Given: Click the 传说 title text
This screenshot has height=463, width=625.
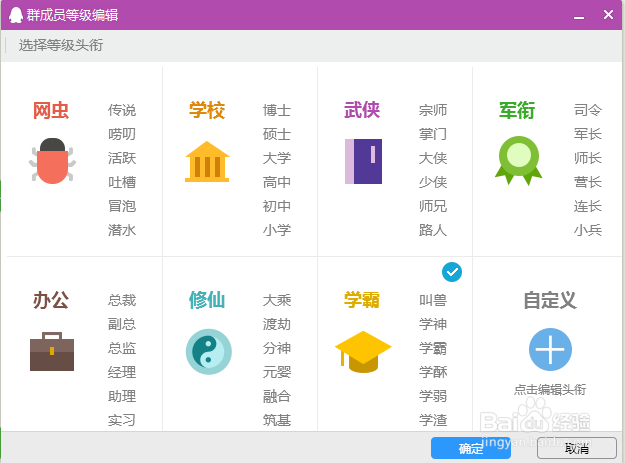Looking at the screenshot, I should pyautogui.click(x=122, y=110).
